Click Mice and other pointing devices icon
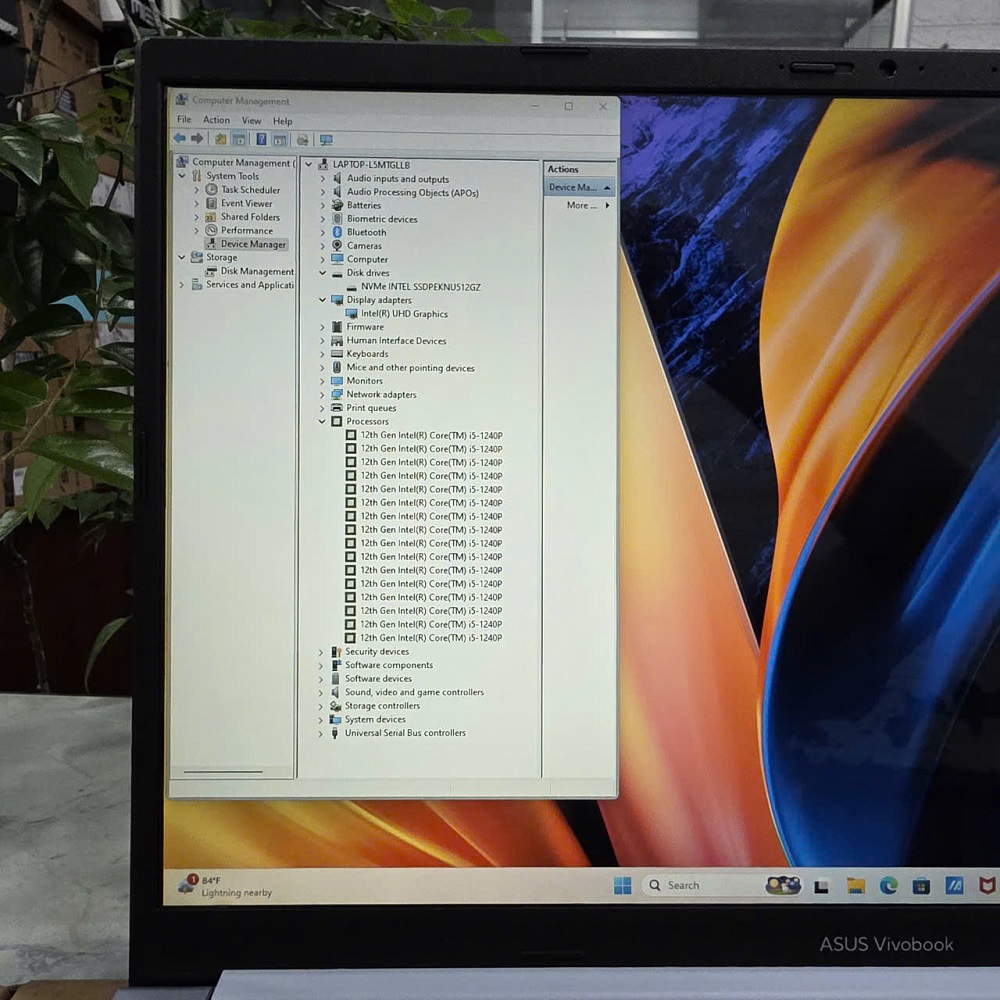The image size is (1000, 1000). (337, 367)
